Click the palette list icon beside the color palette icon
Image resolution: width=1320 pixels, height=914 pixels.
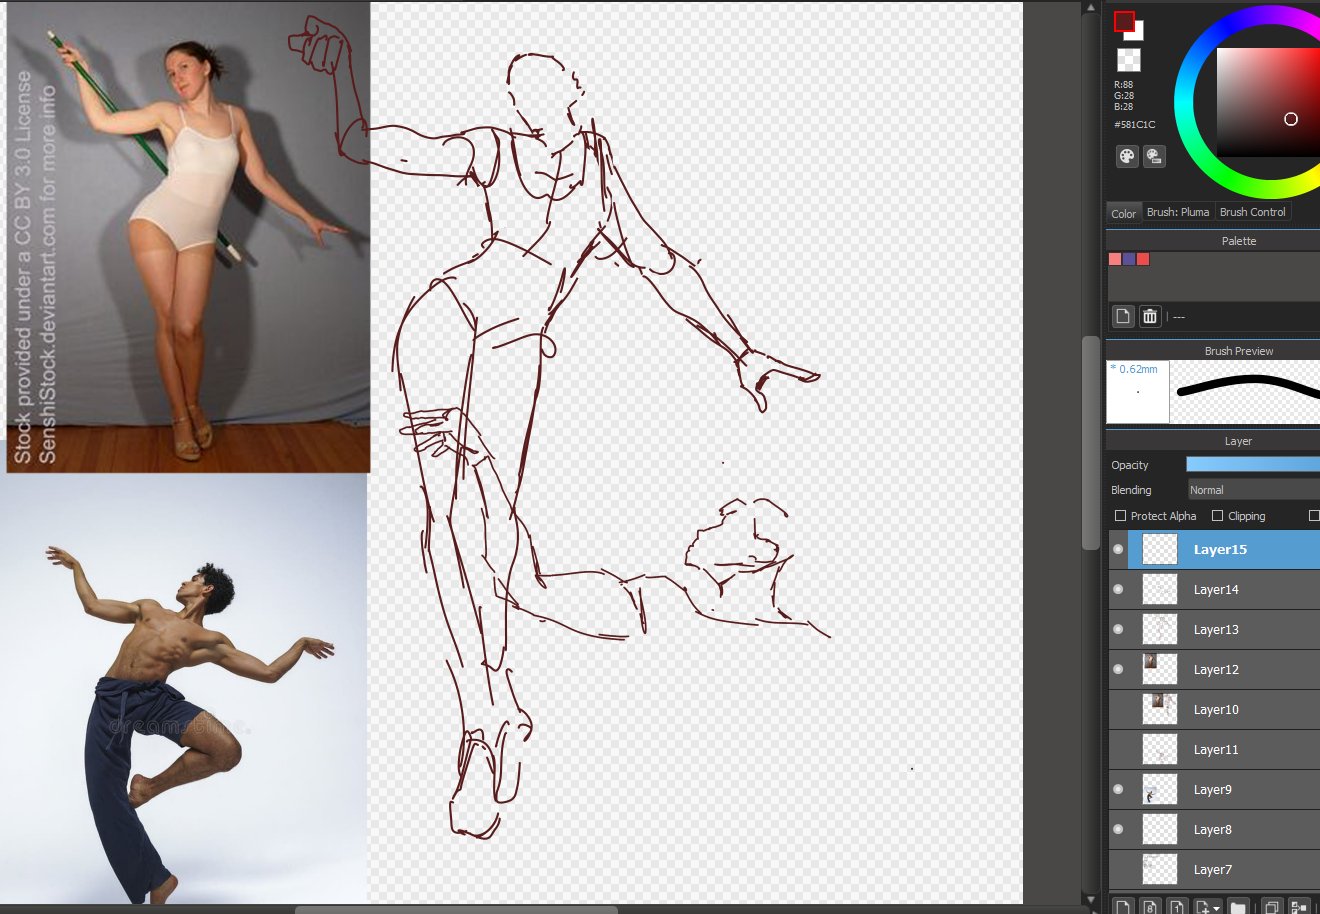pos(1154,156)
